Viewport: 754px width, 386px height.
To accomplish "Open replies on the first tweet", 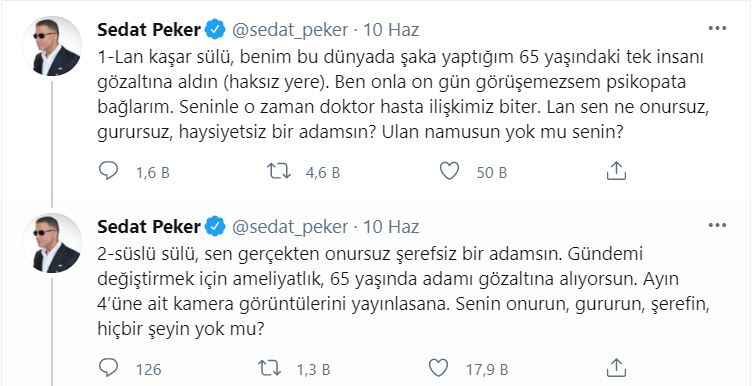I will point(108,171).
